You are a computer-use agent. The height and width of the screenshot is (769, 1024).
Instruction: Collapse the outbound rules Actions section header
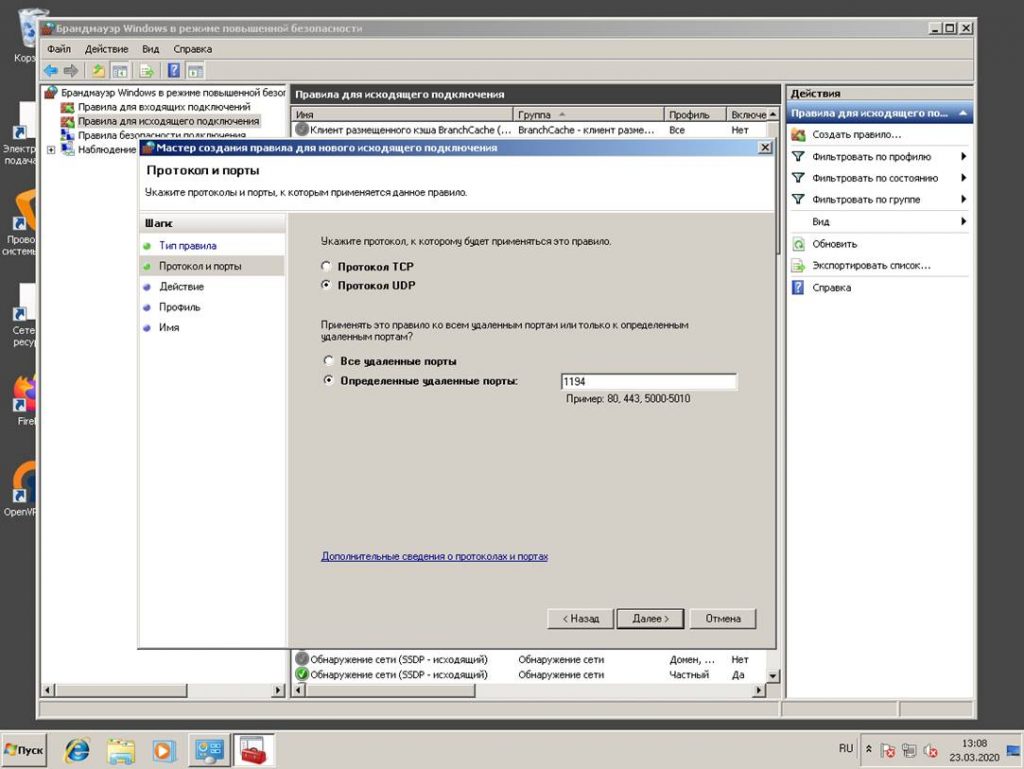click(x=963, y=113)
